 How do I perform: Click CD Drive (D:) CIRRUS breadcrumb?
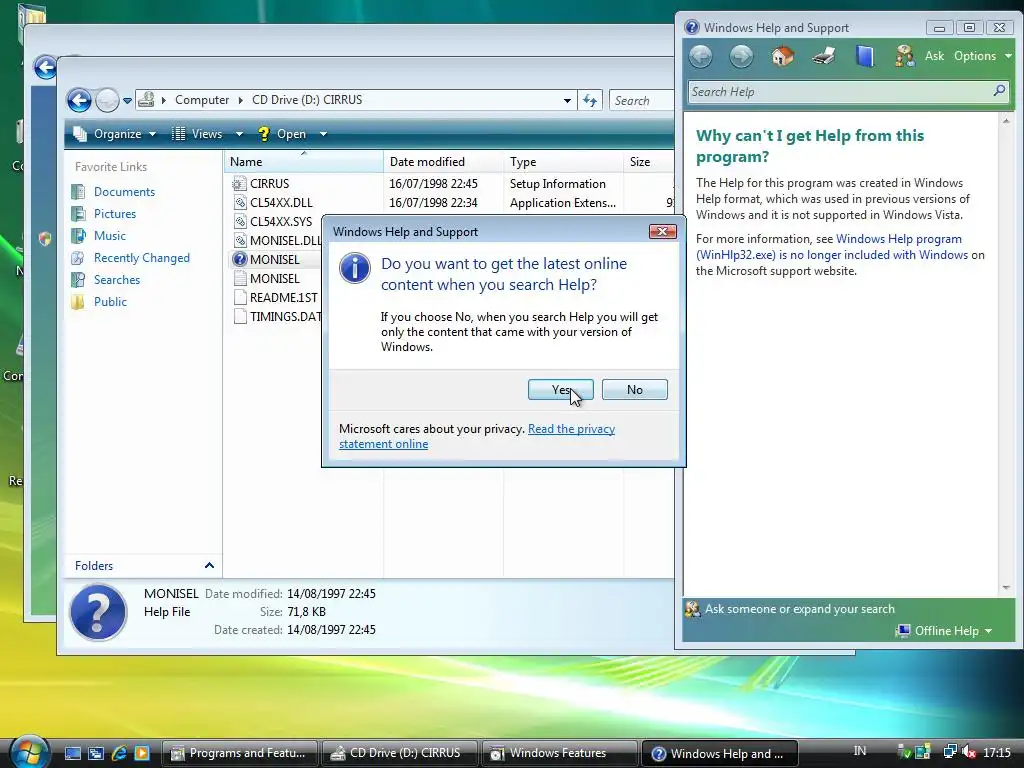pos(307,100)
